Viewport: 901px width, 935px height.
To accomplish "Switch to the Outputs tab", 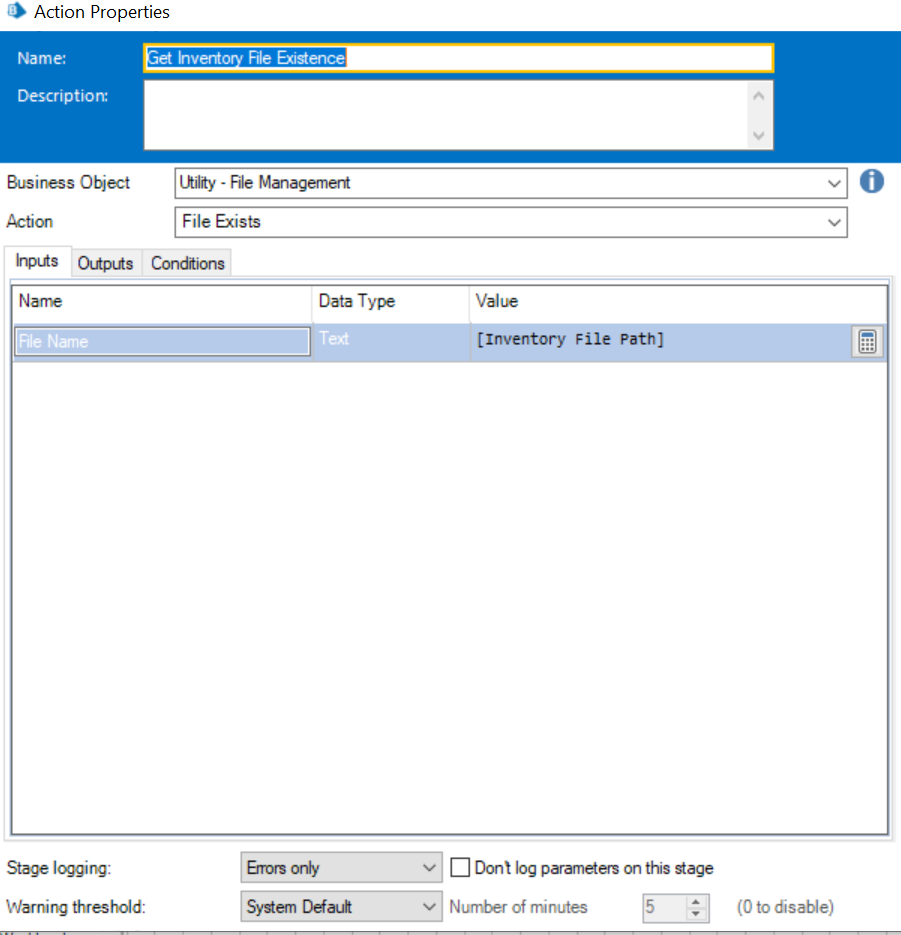I will (105, 263).
